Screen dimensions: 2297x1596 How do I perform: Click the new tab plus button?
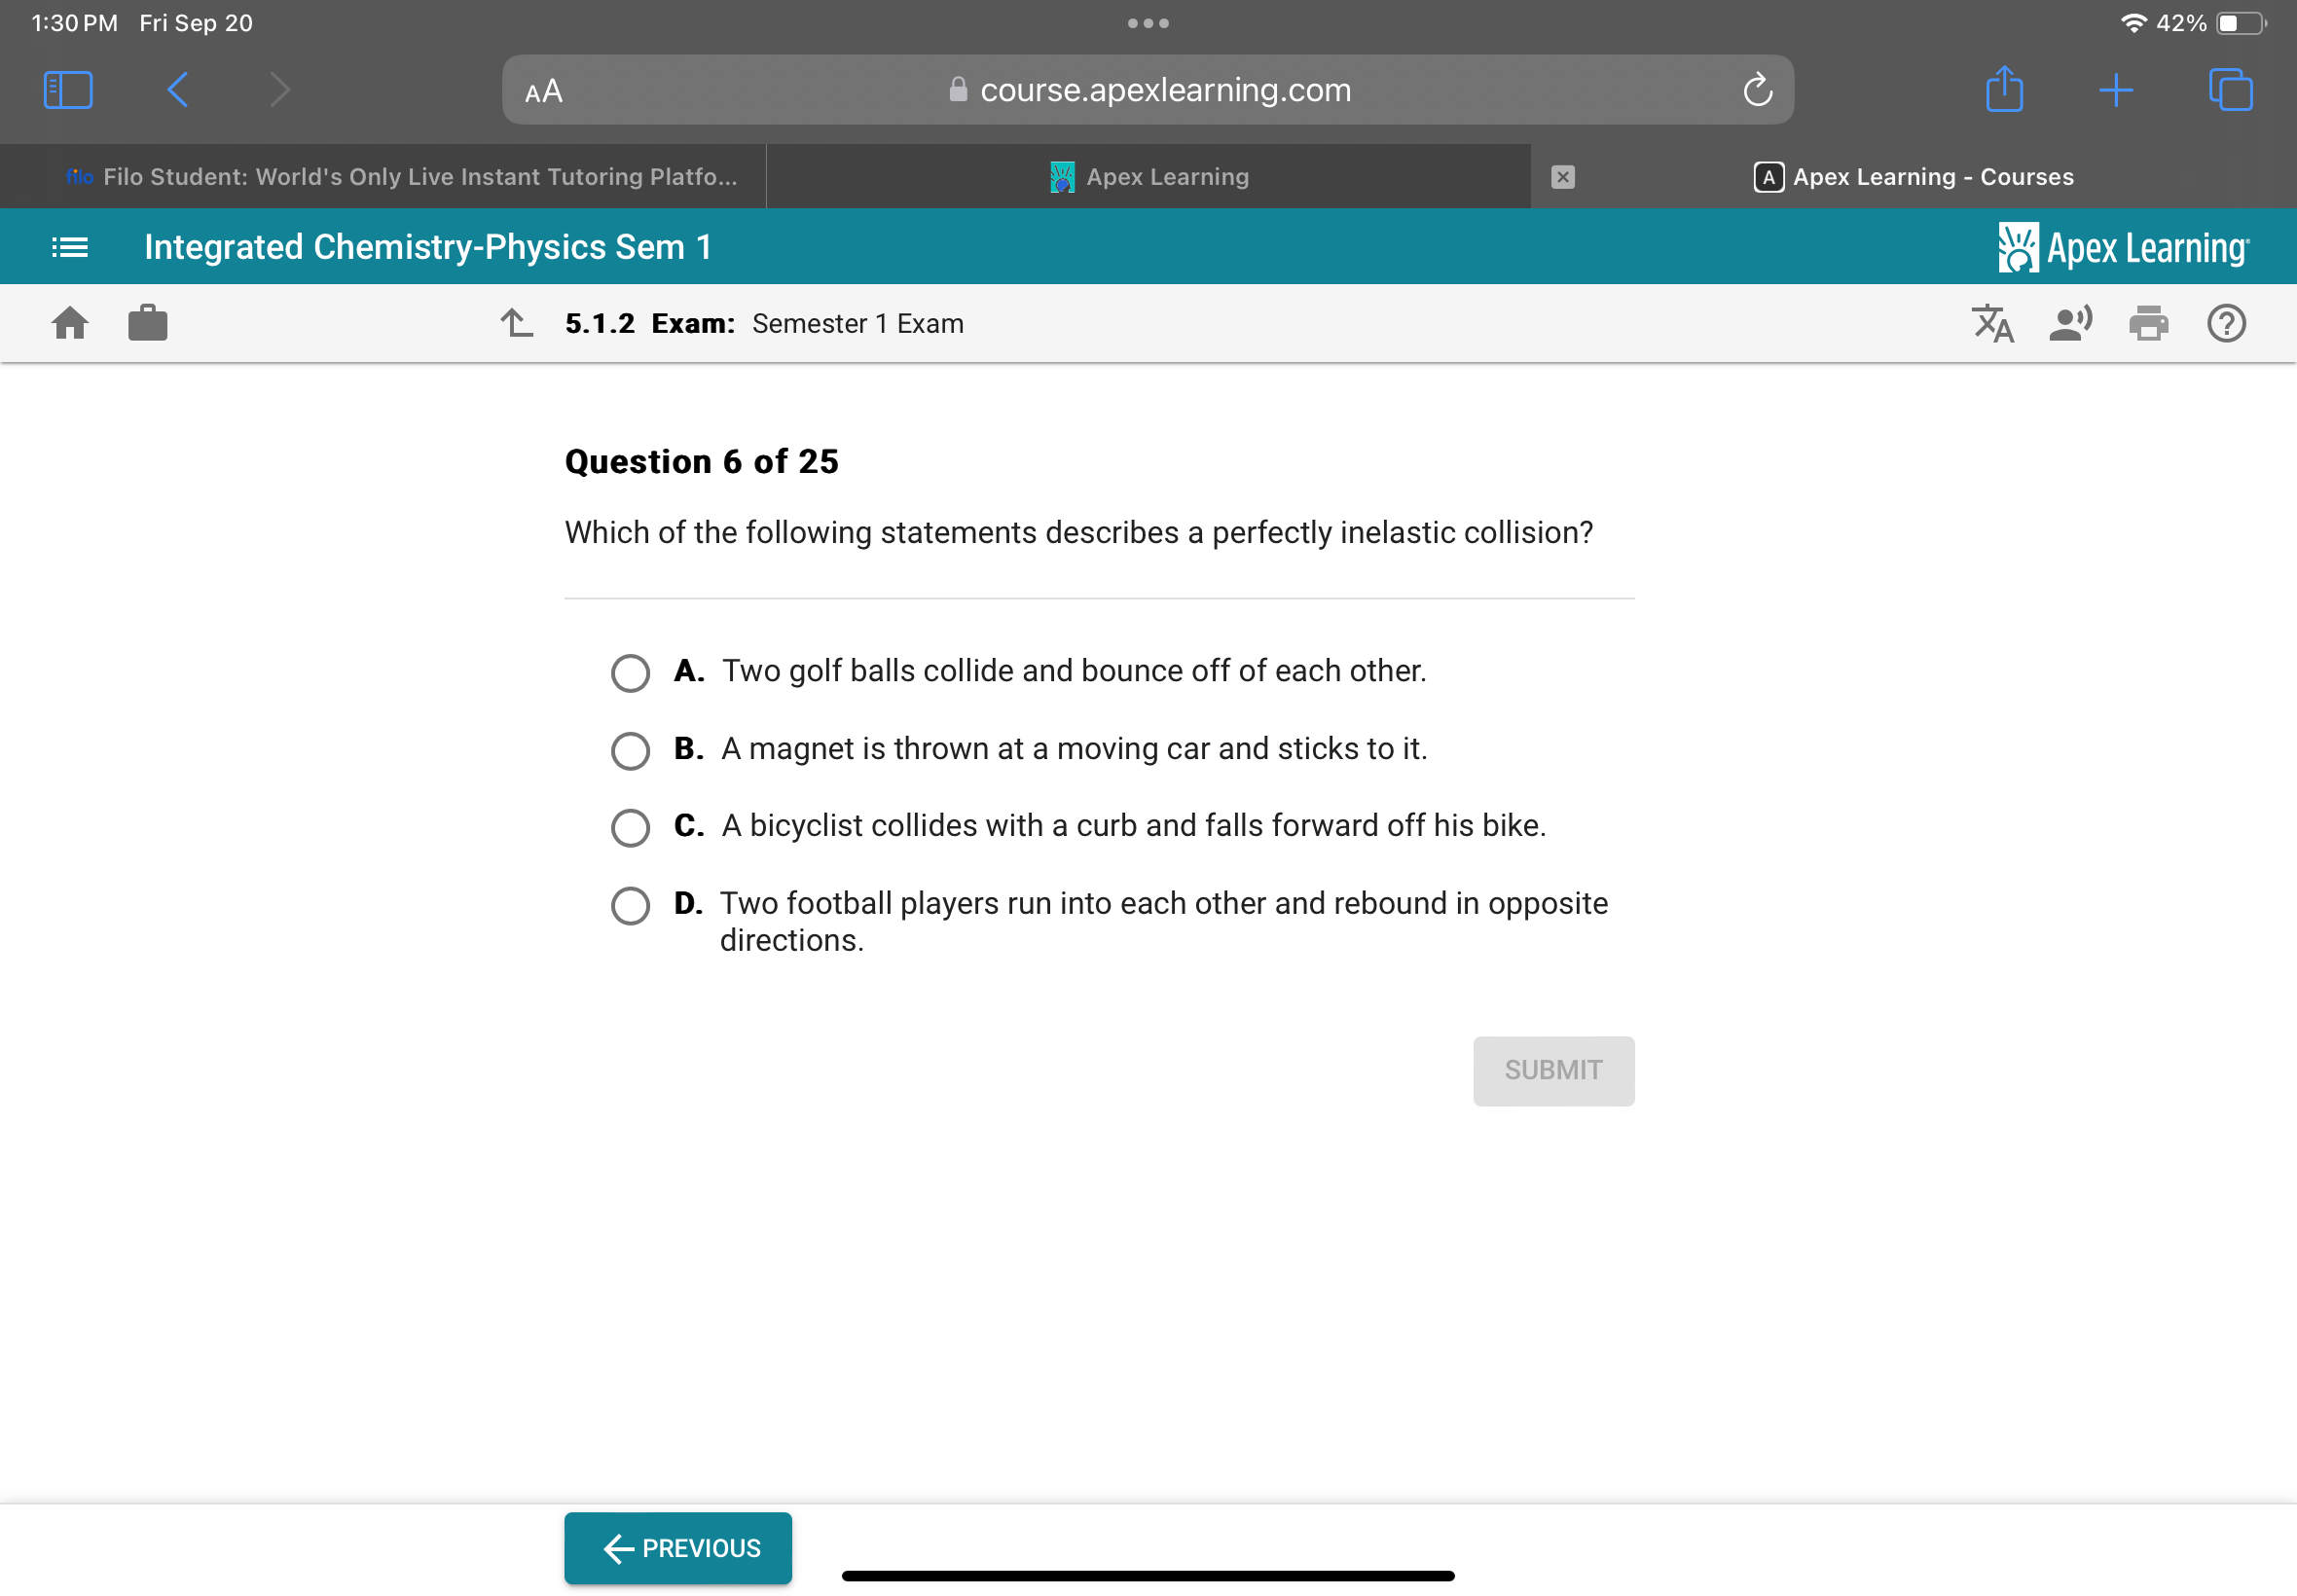click(2114, 89)
